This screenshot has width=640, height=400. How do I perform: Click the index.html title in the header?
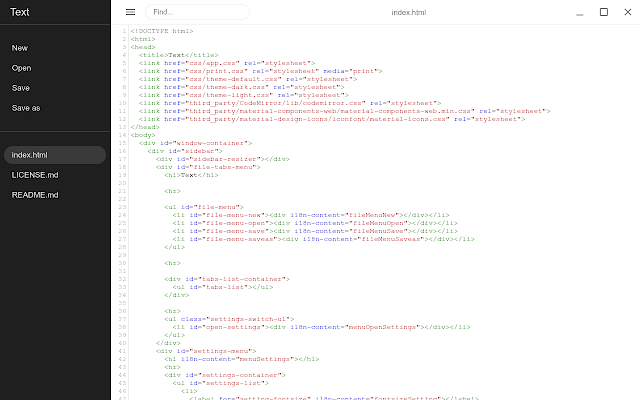tap(409, 13)
